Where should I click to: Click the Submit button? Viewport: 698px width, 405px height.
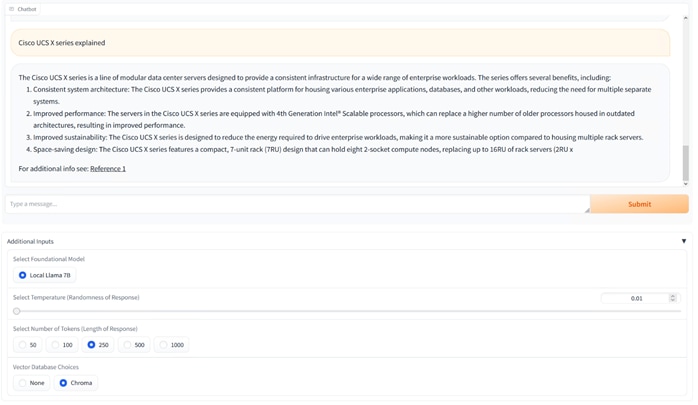(x=639, y=204)
